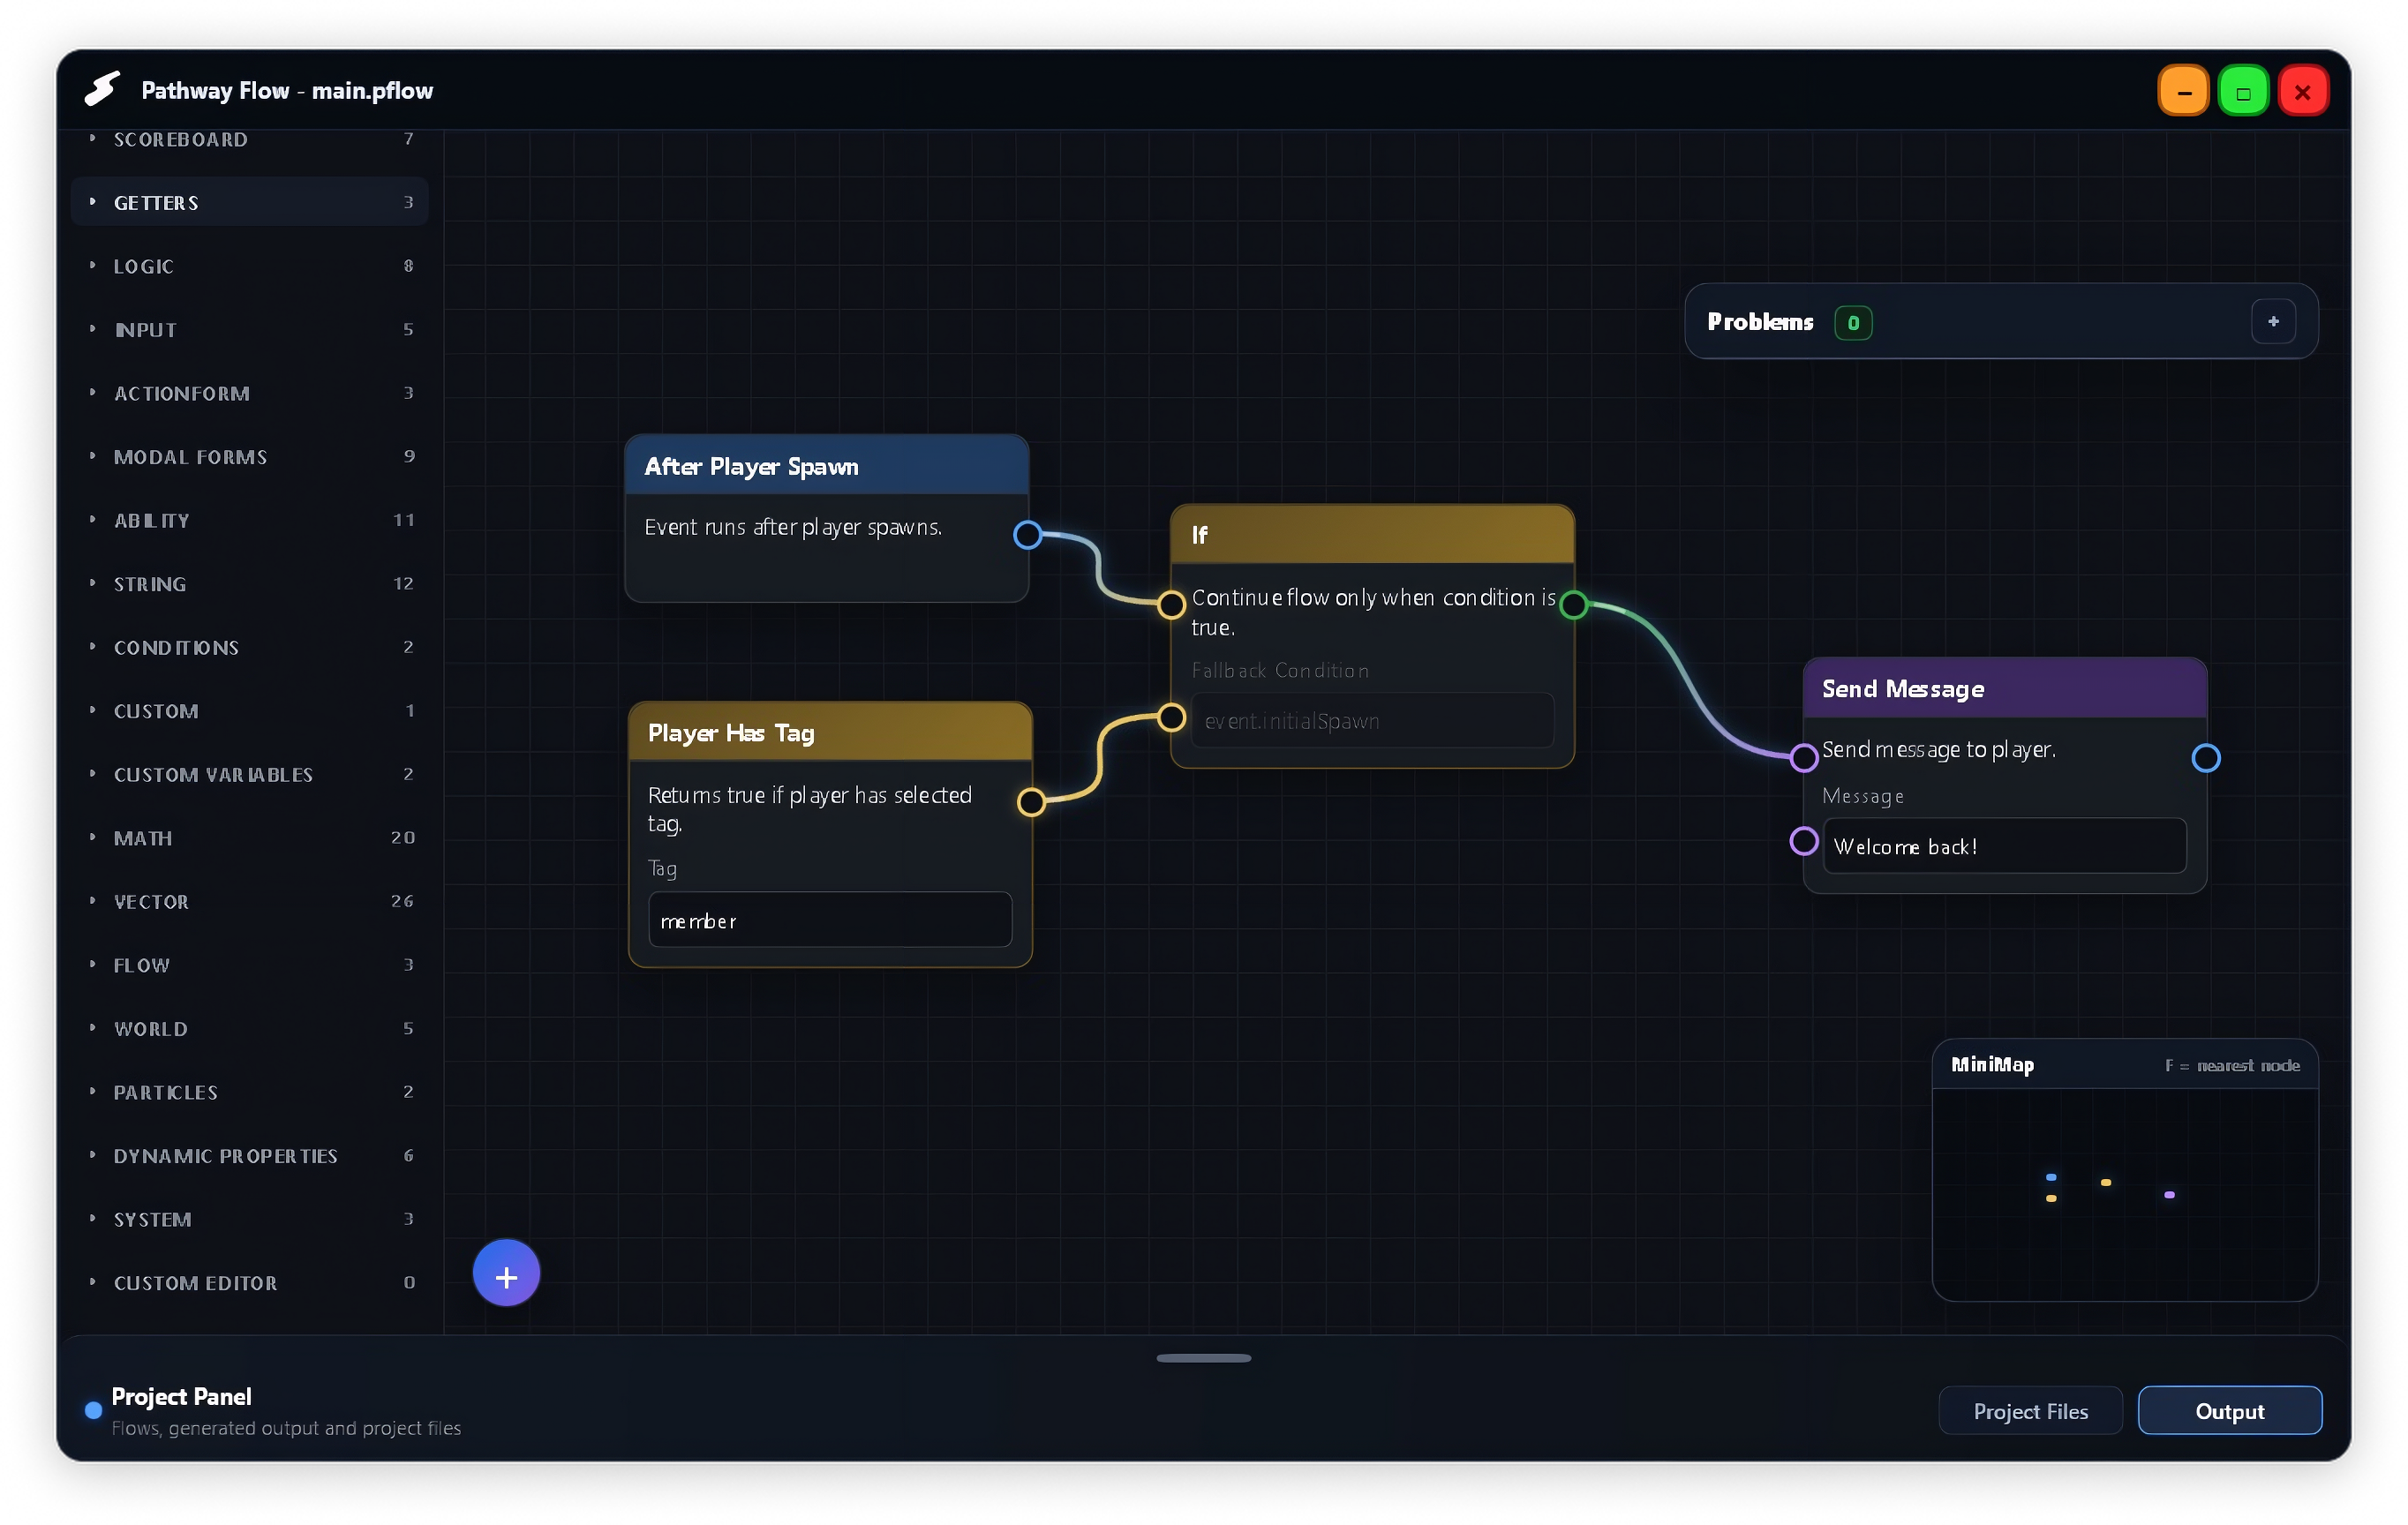Click the purple node marker in MiniMap
The height and width of the screenshot is (1525, 2408).
click(x=2169, y=1195)
